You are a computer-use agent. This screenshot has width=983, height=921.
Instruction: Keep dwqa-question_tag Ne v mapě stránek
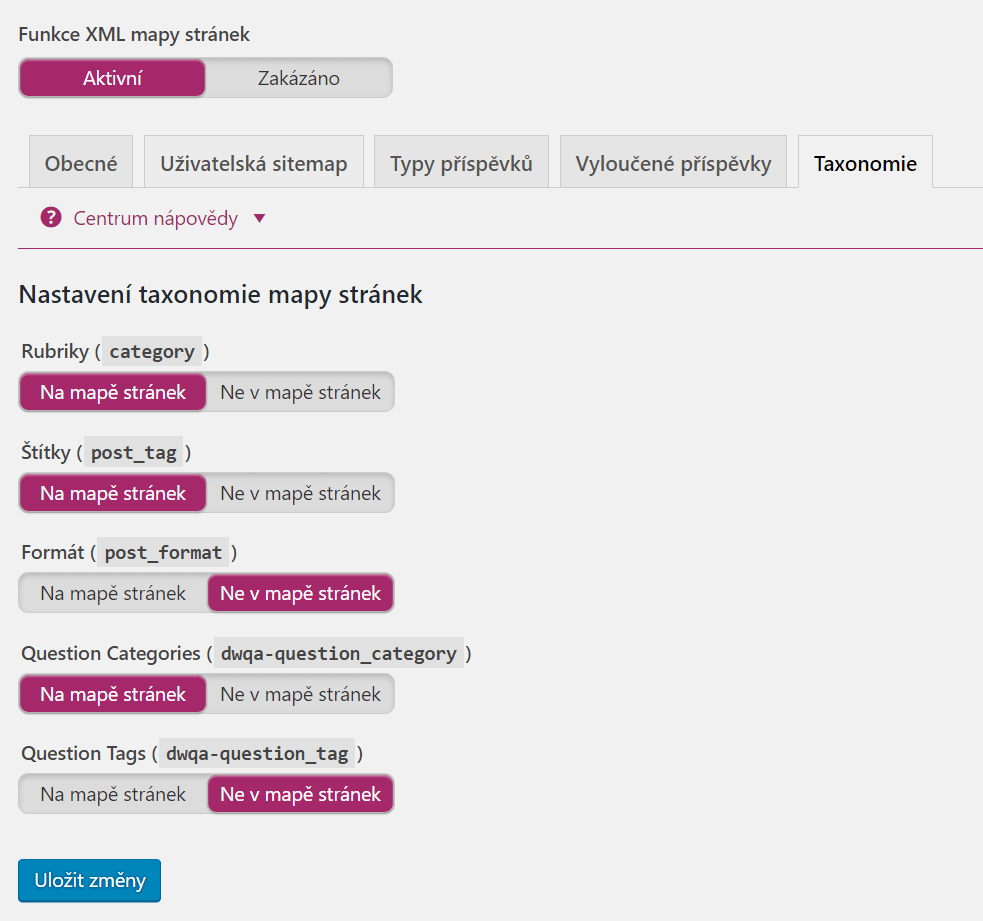[300, 794]
